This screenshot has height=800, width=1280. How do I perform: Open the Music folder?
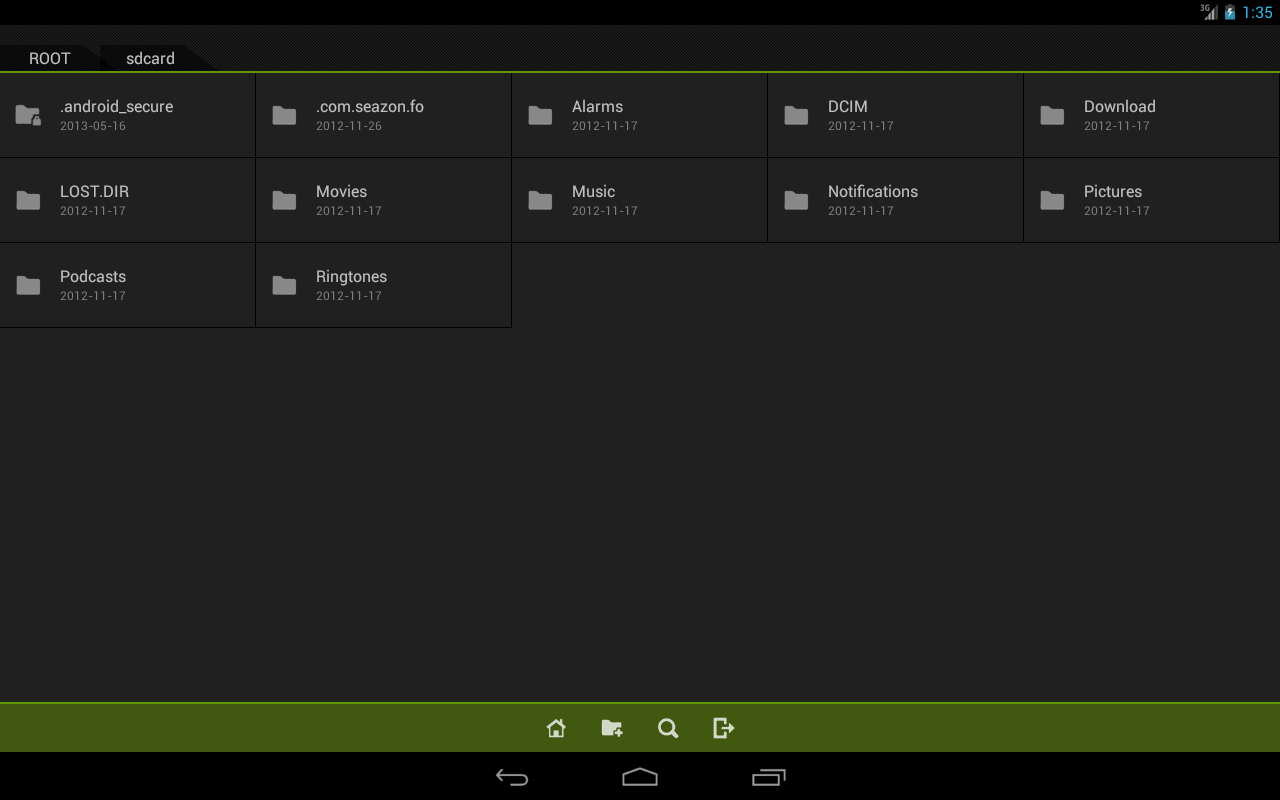pos(639,200)
